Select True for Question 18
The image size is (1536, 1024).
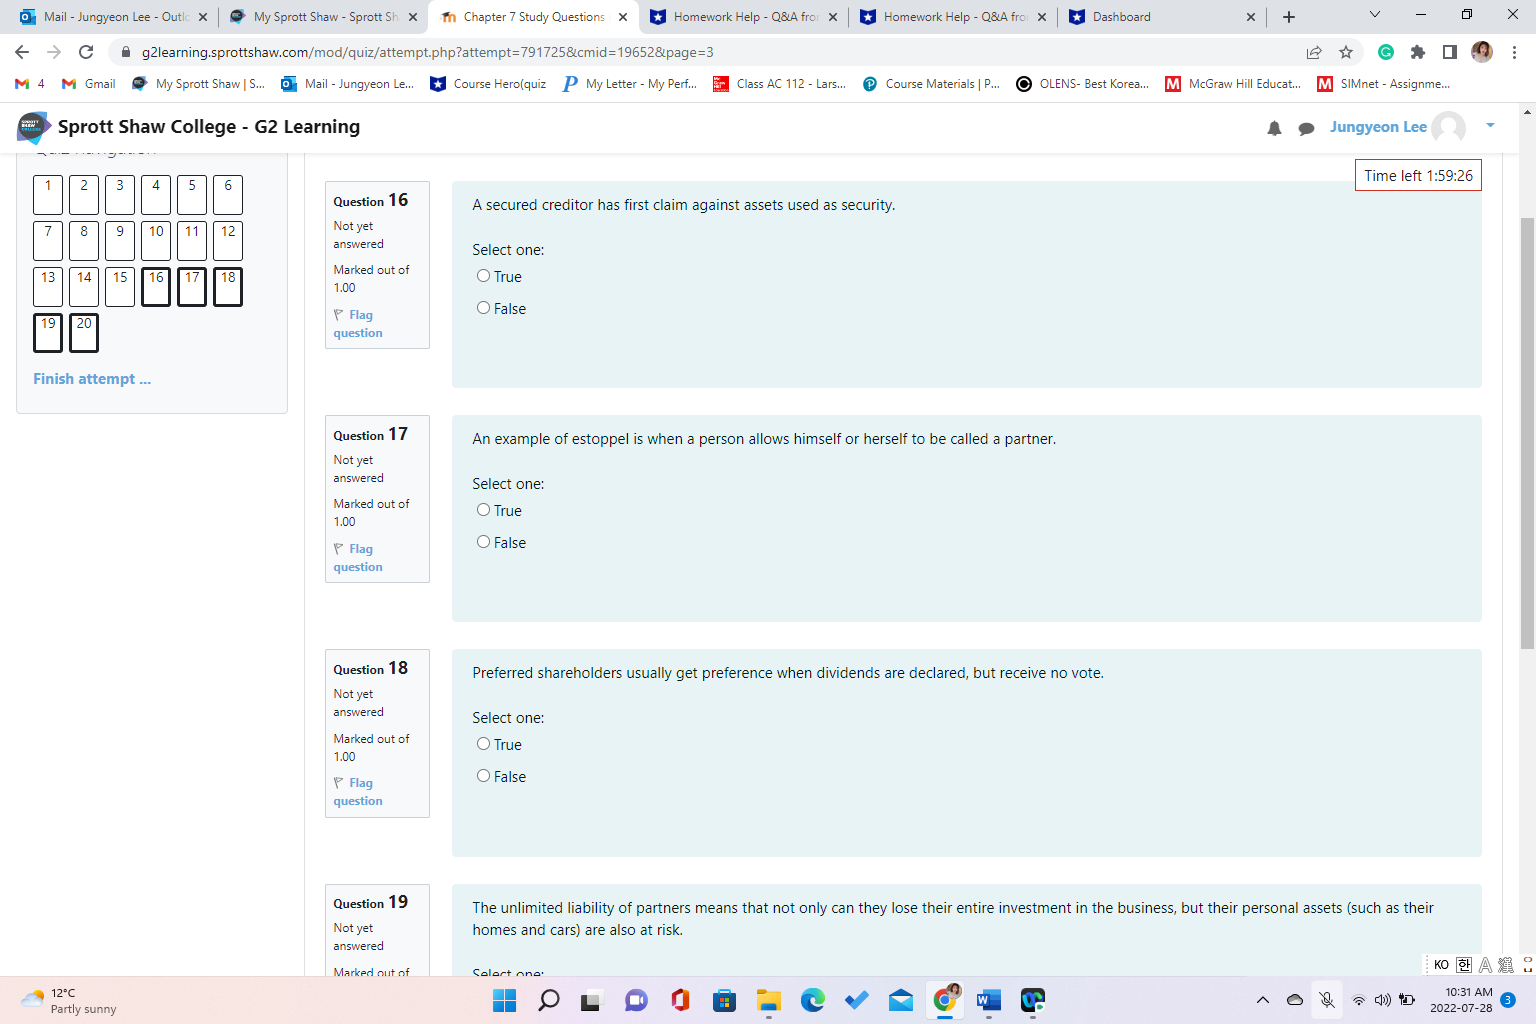[x=483, y=744]
